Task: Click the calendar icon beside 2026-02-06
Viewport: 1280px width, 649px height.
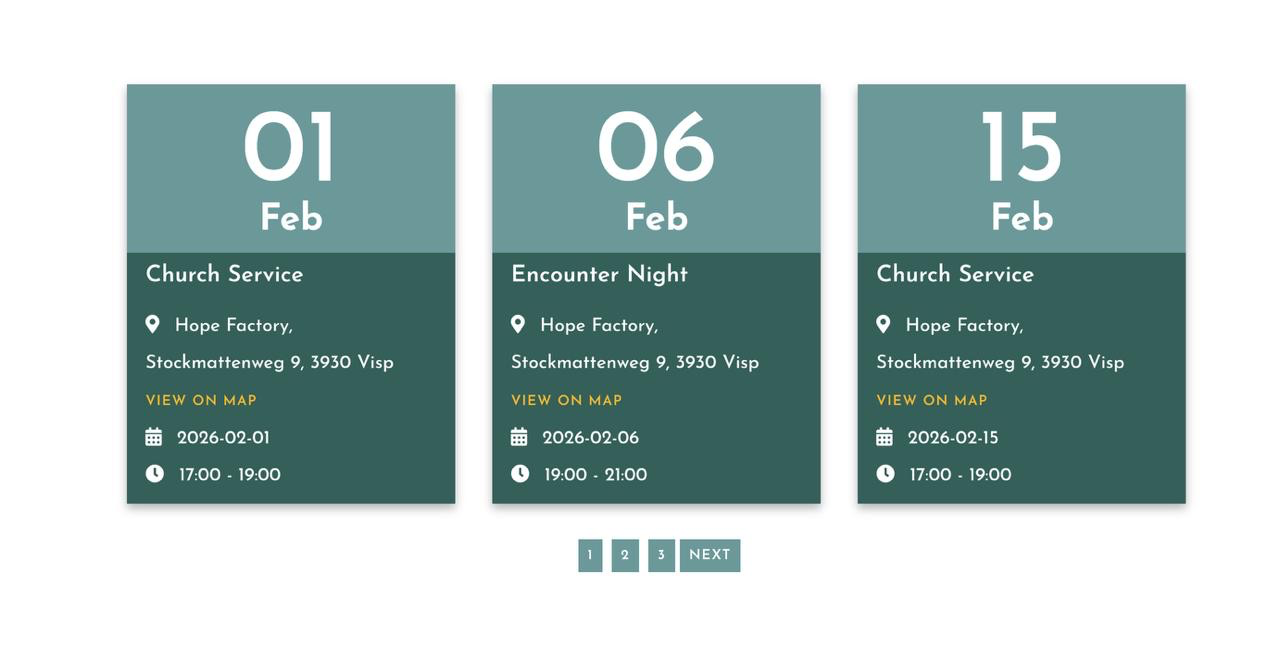Action: pyautogui.click(x=519, y=437)
